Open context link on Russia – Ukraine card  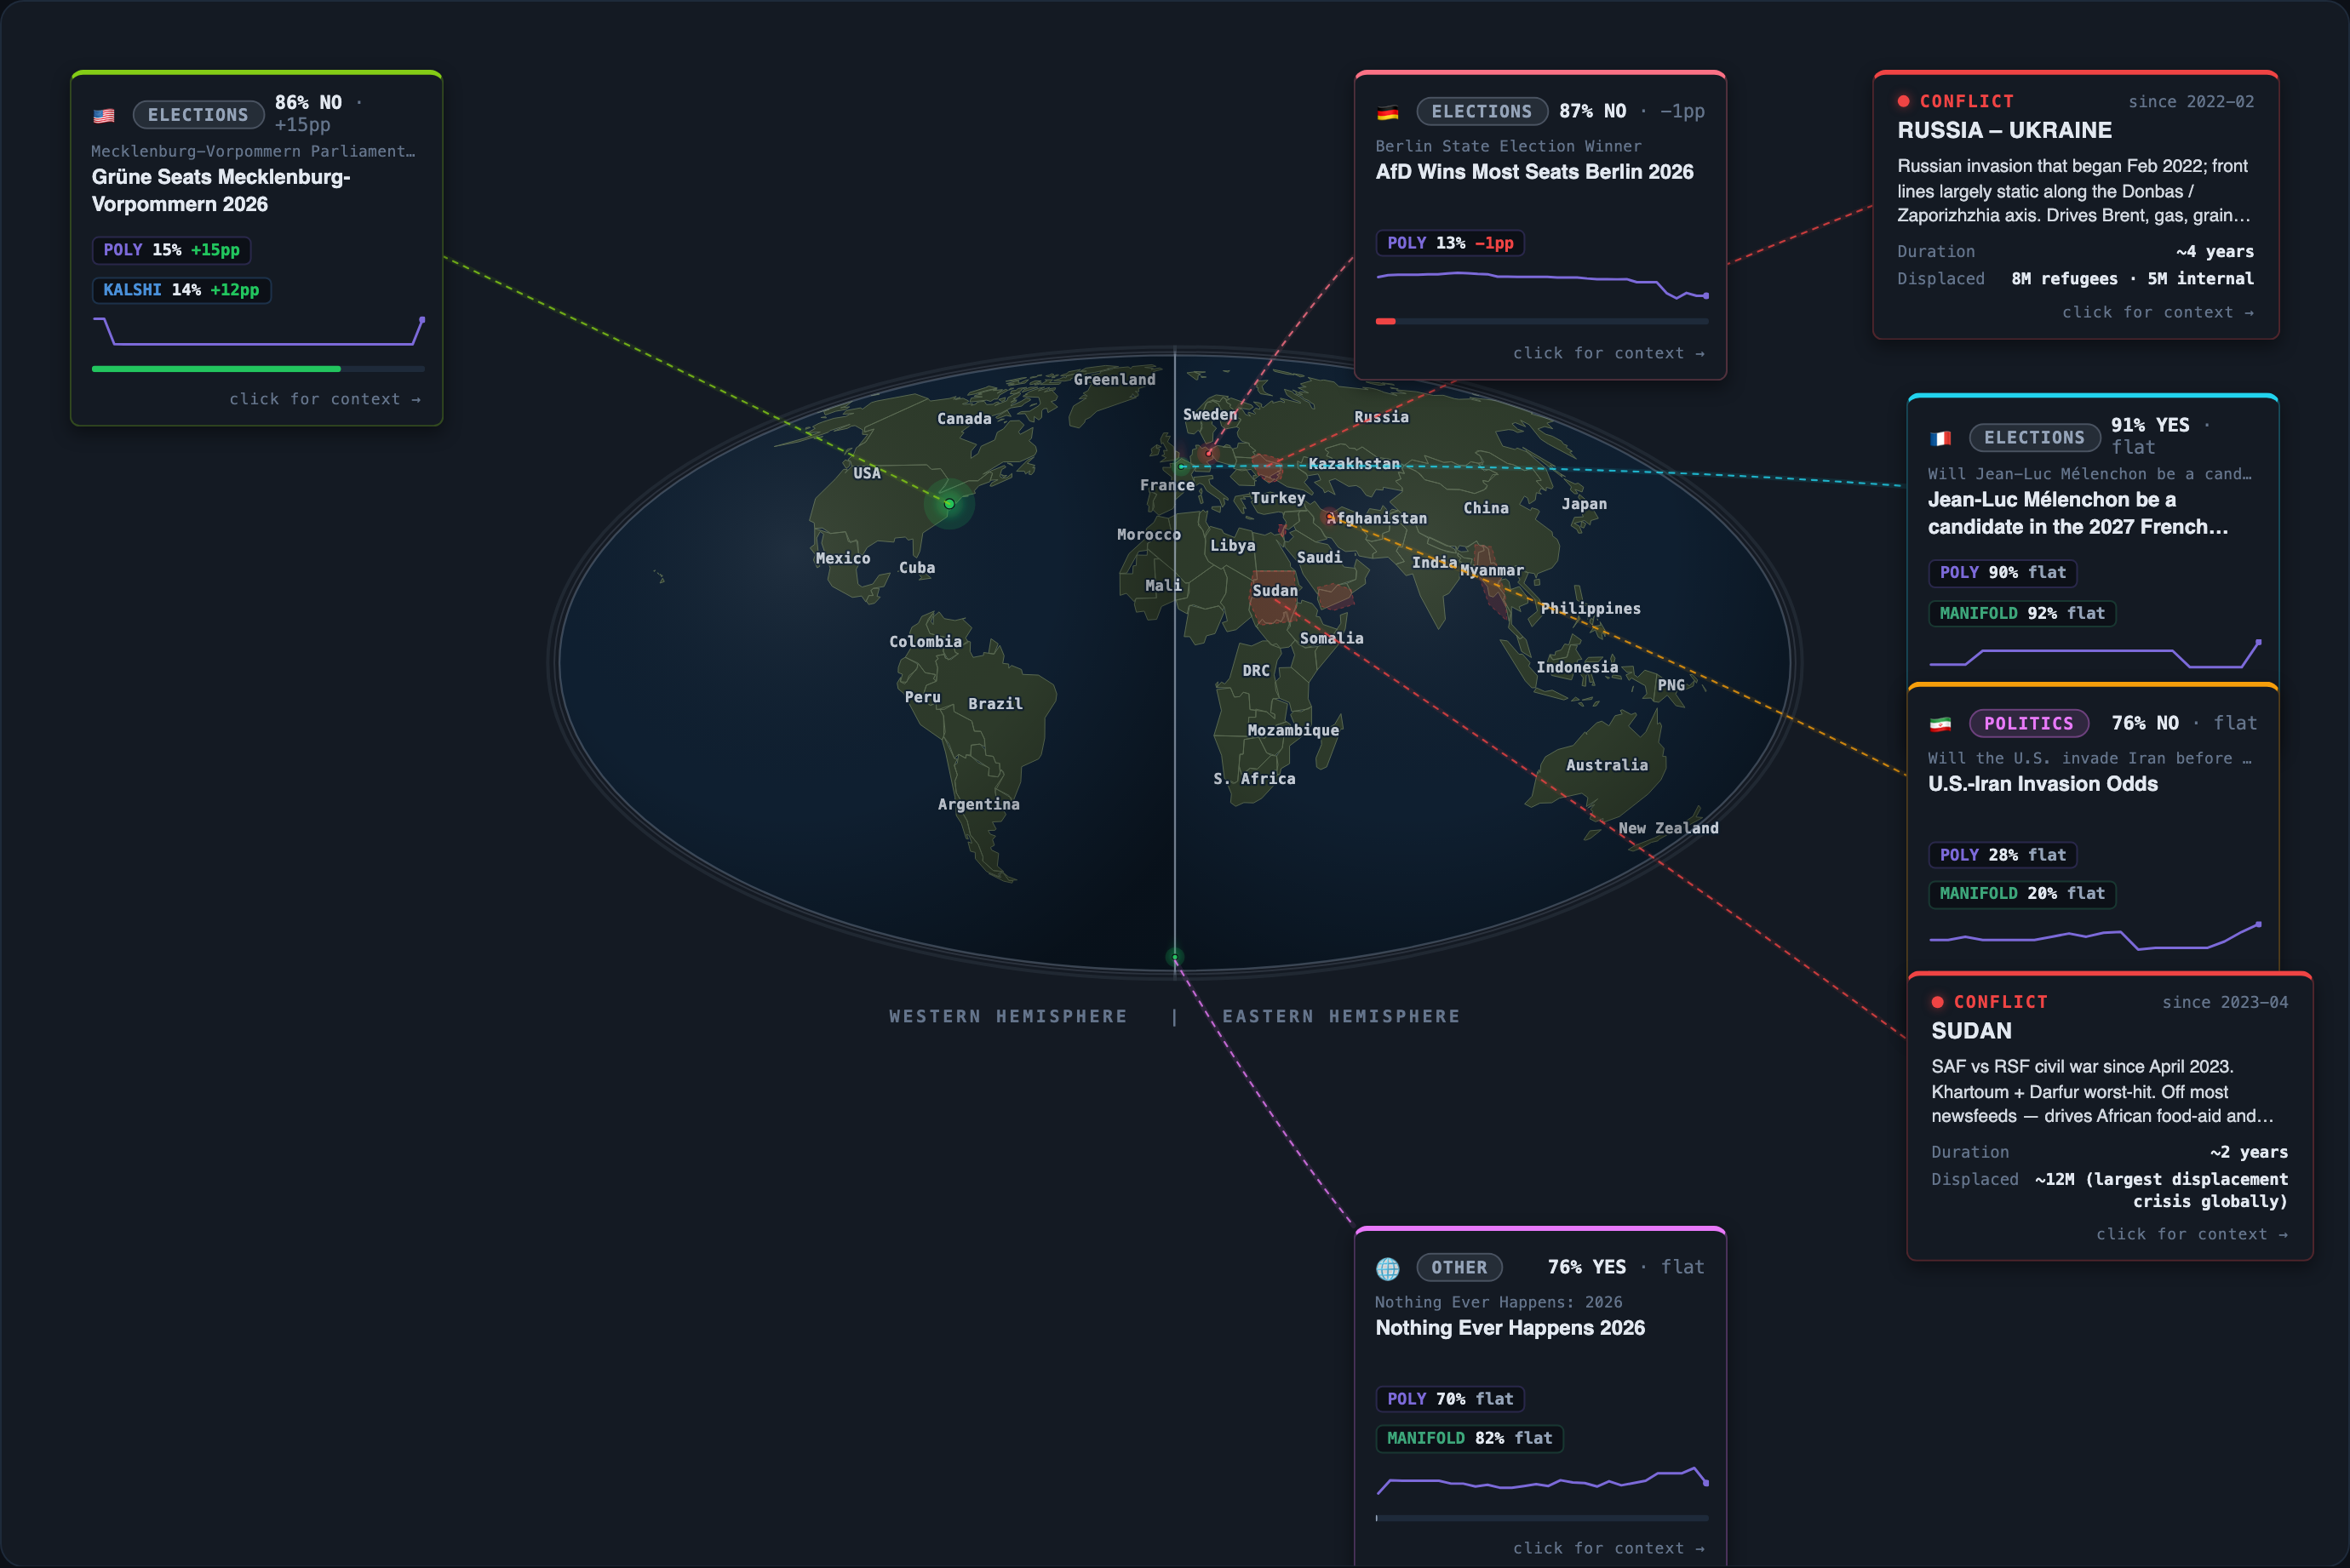[x=2158, y=312]
